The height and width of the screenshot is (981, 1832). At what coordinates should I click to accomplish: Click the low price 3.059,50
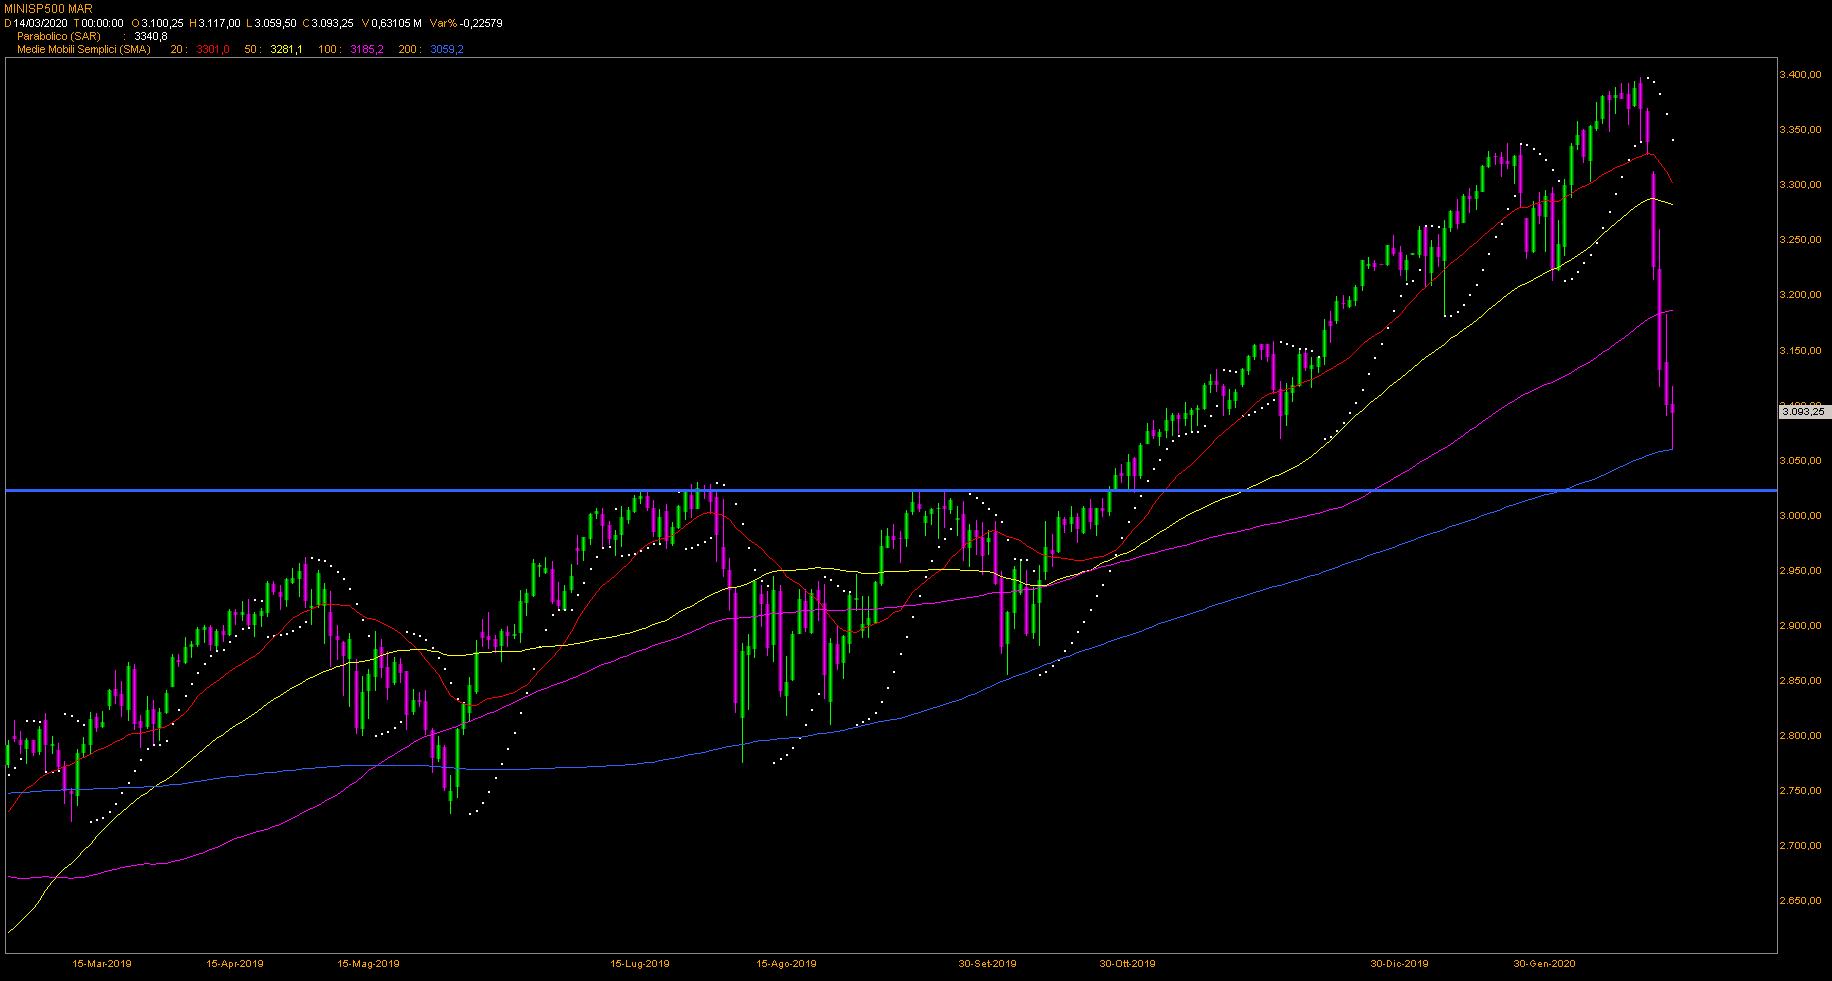click(275, 22)
